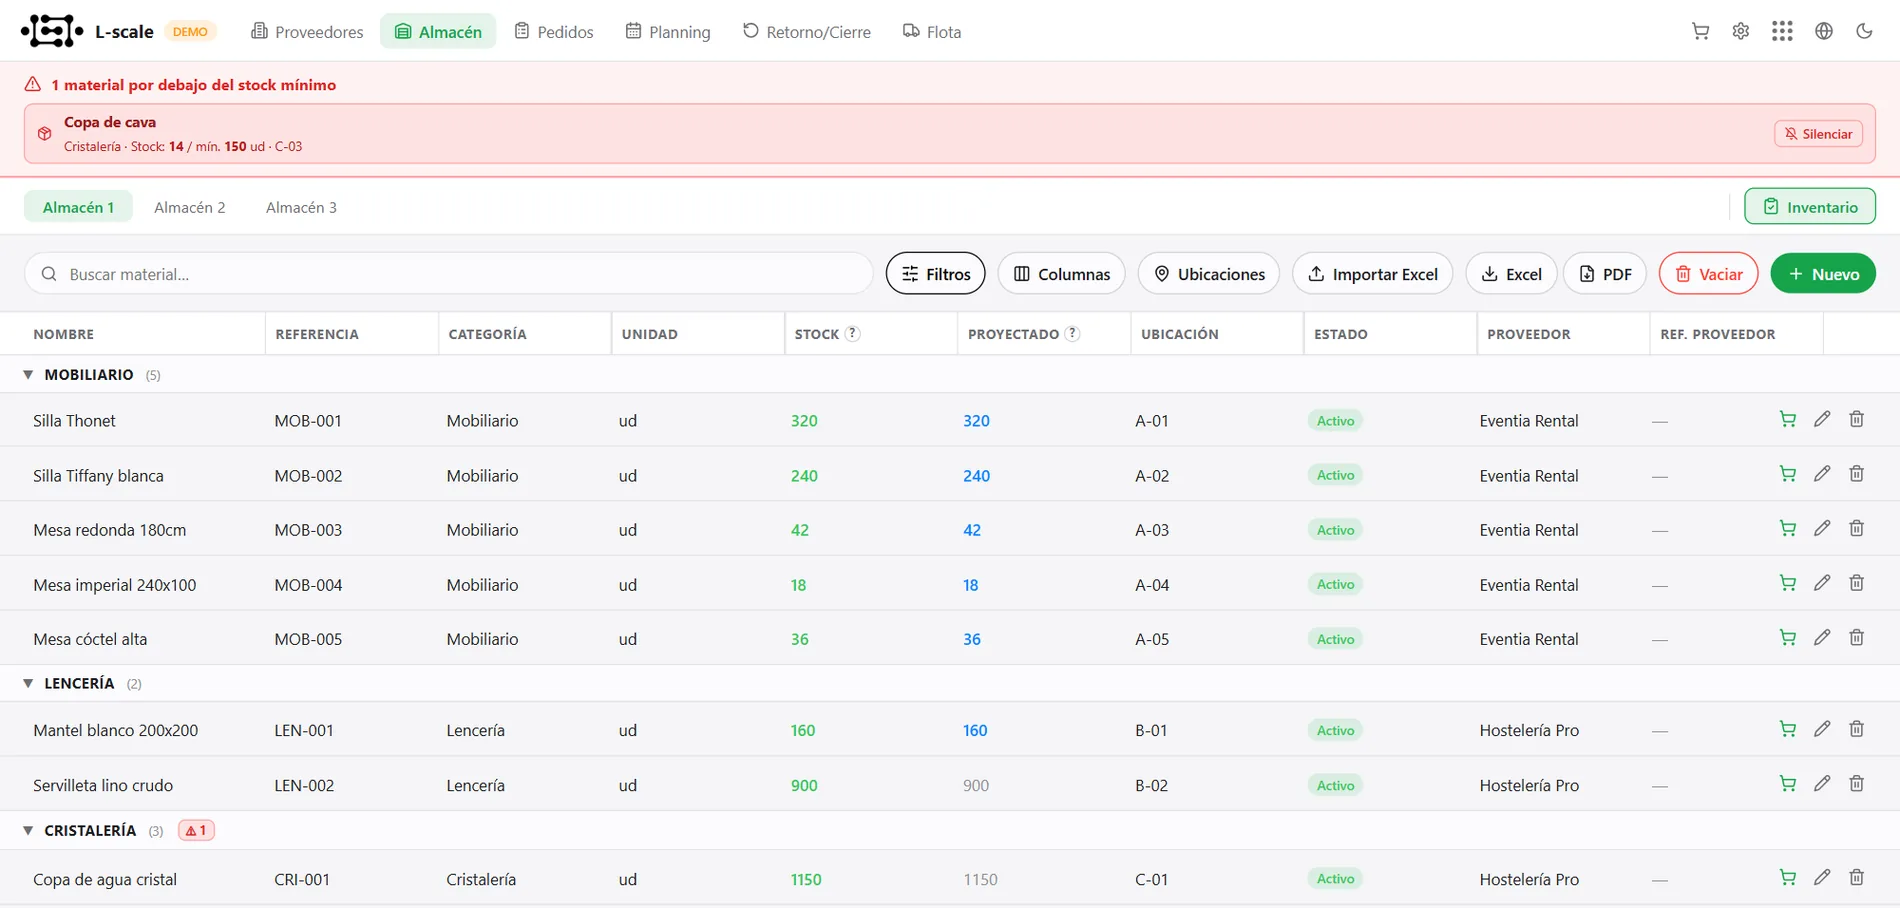Collapse the MOBILIARIO group
The image size is (1900, 908).
tap(28, 375)
